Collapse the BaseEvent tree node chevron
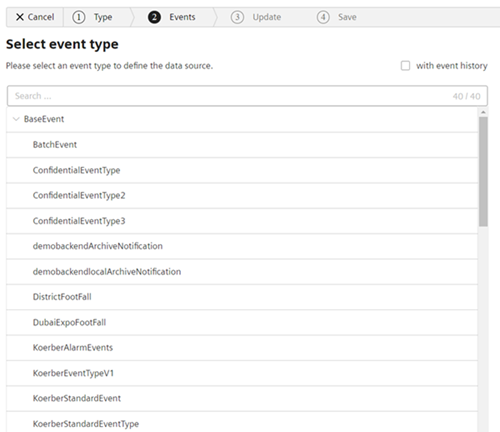500x432 pixels. (16, 119)
